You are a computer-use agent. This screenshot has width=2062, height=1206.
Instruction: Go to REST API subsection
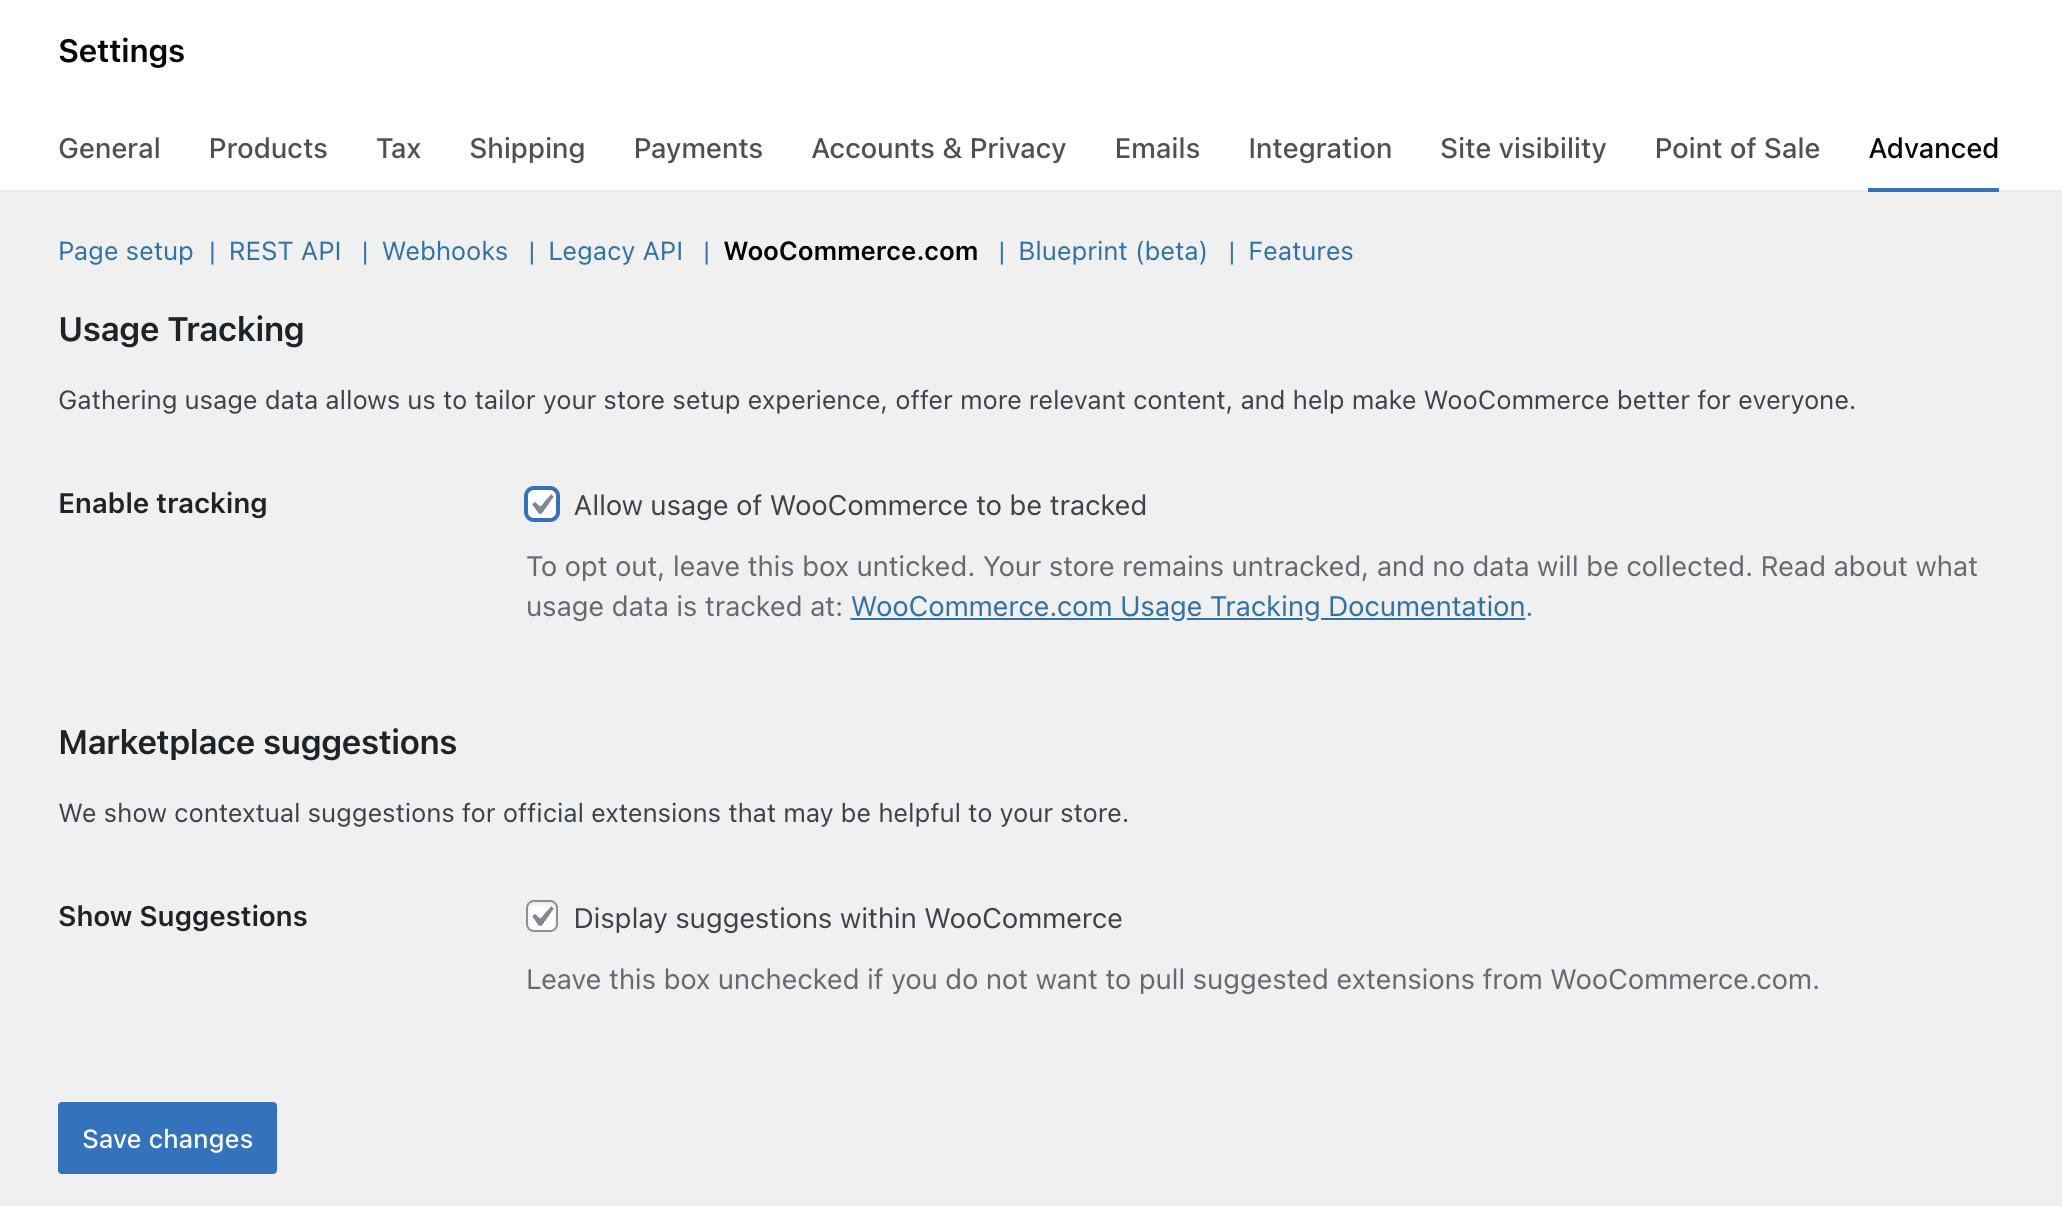click(285, 251)
